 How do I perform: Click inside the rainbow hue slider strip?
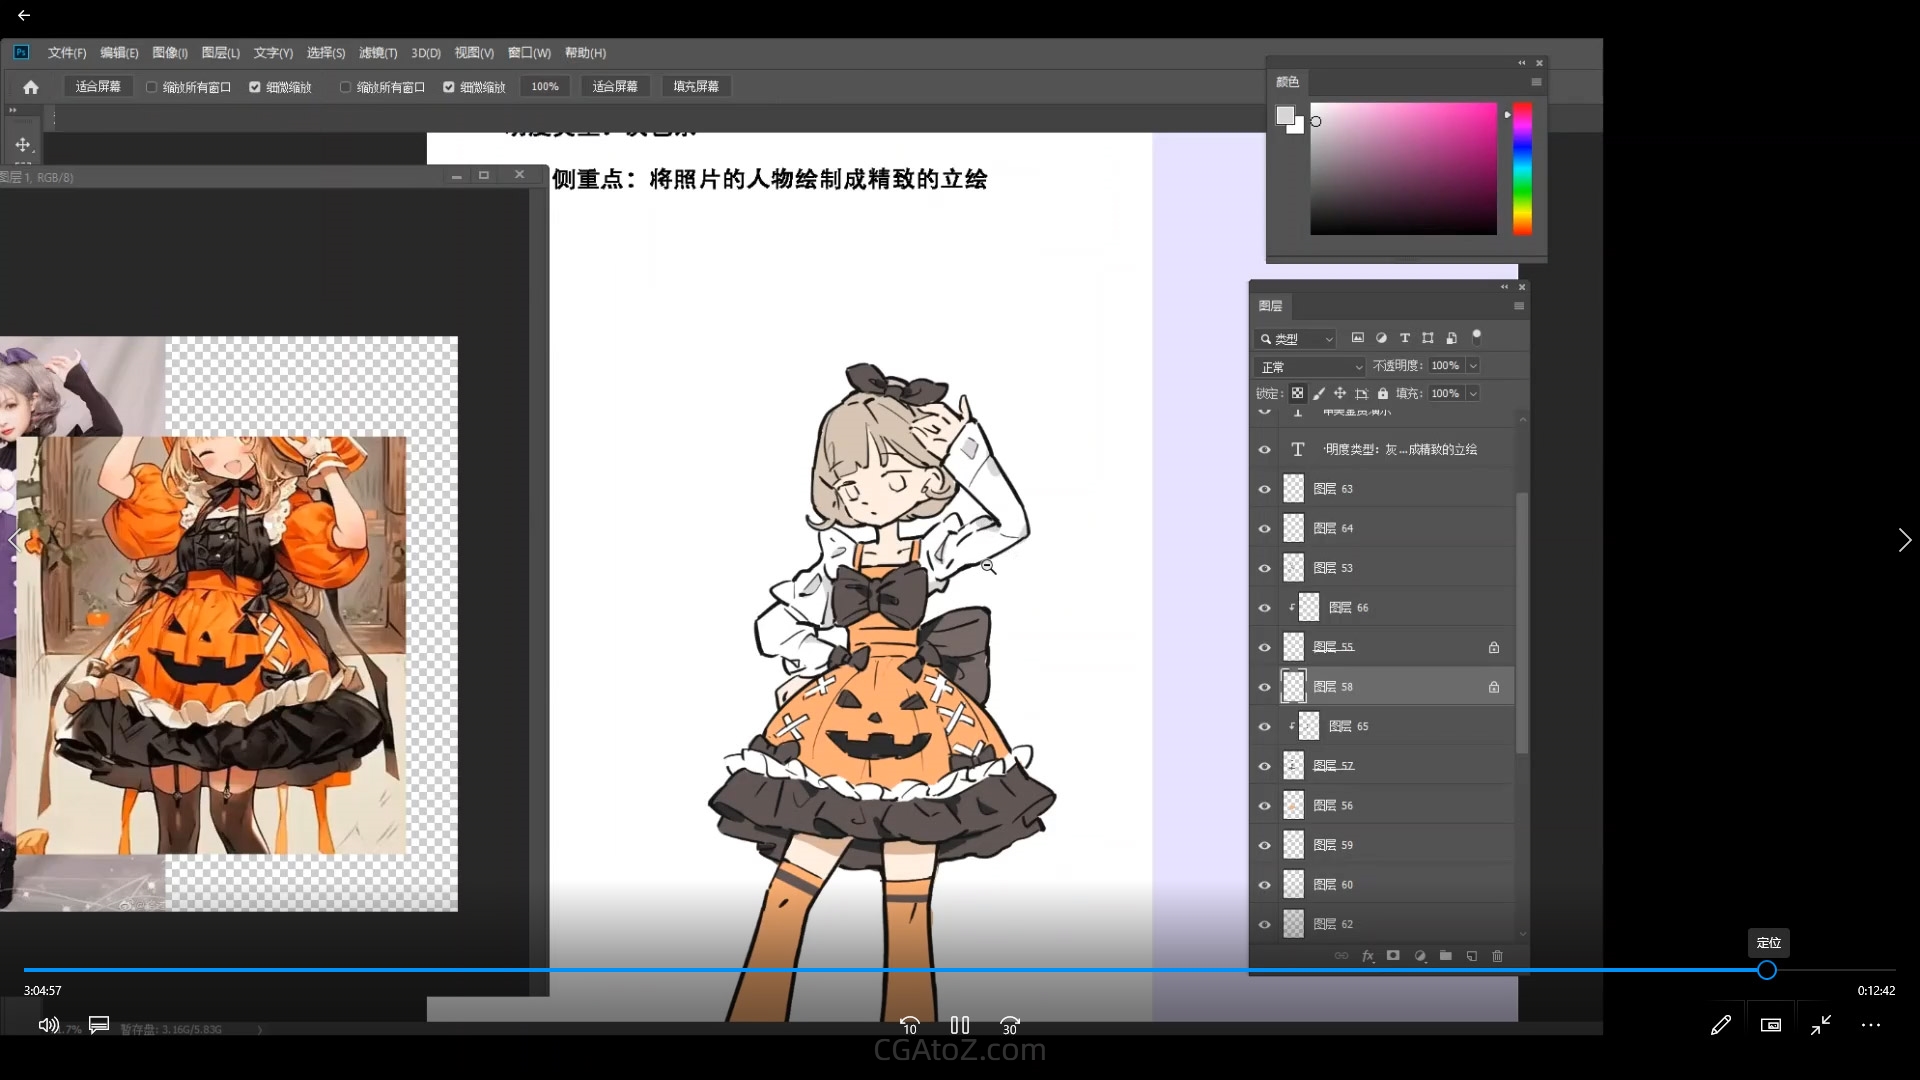click(x=1522, y=170)
